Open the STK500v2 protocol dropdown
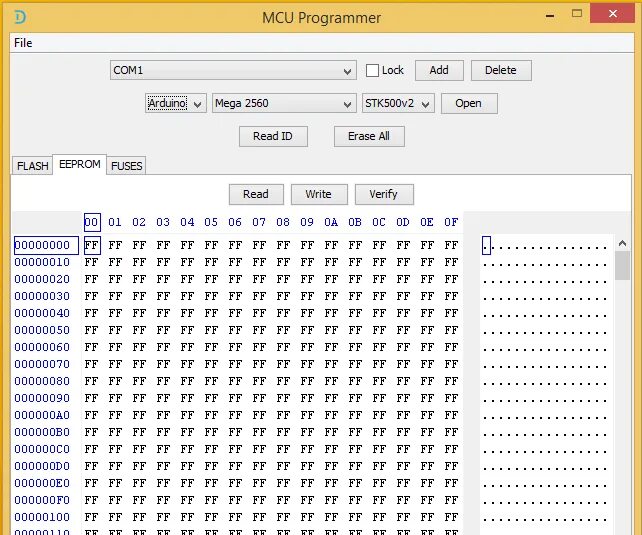 (398, 103)
